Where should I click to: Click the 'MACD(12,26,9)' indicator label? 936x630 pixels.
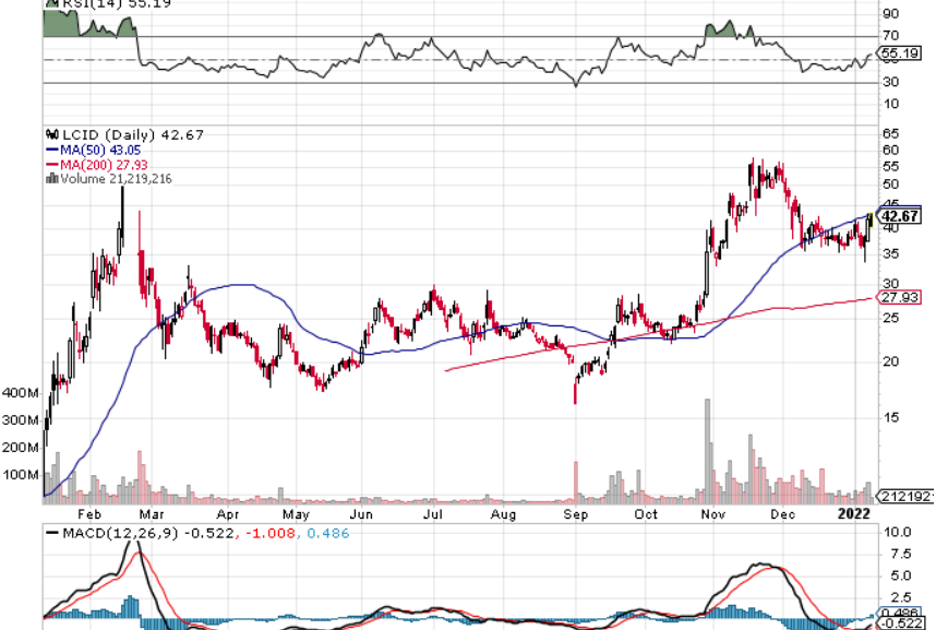pyautogui.click(x=120, y=533)
